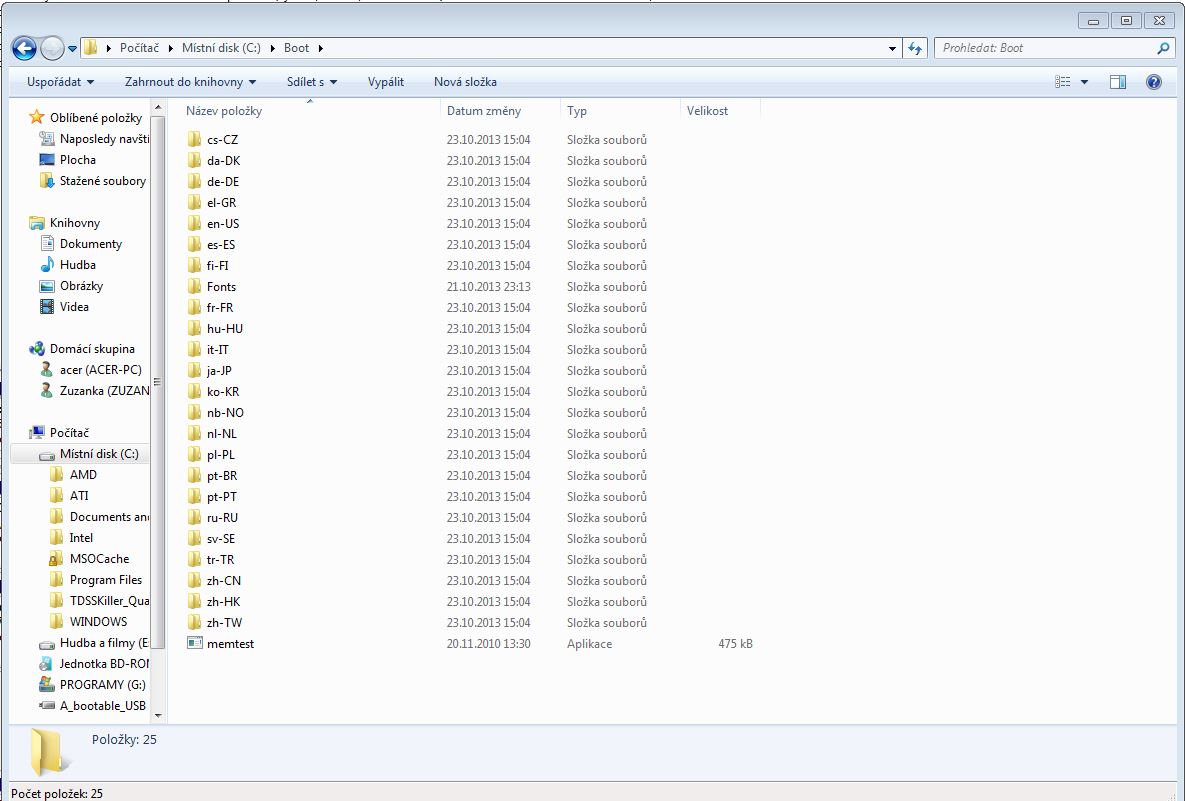Select the zh-TW folder icon
Viewport: 1185px width, 801px height.
click(x=194, y=623)
